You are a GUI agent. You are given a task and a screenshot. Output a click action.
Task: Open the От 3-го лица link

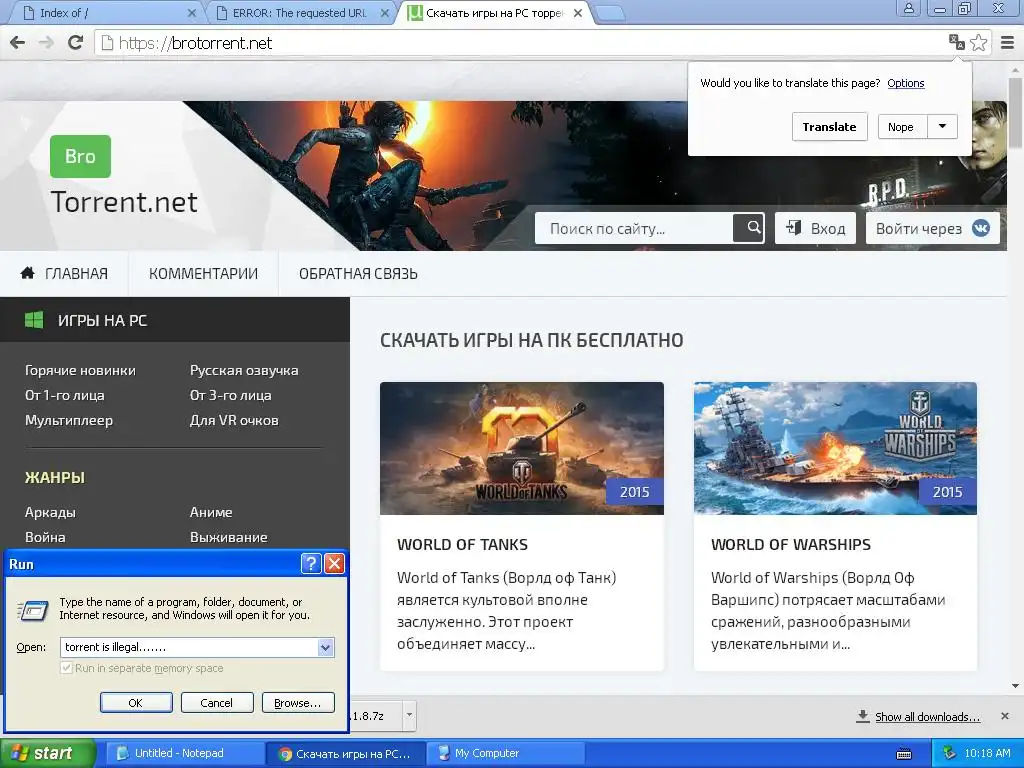coord(231,395)
